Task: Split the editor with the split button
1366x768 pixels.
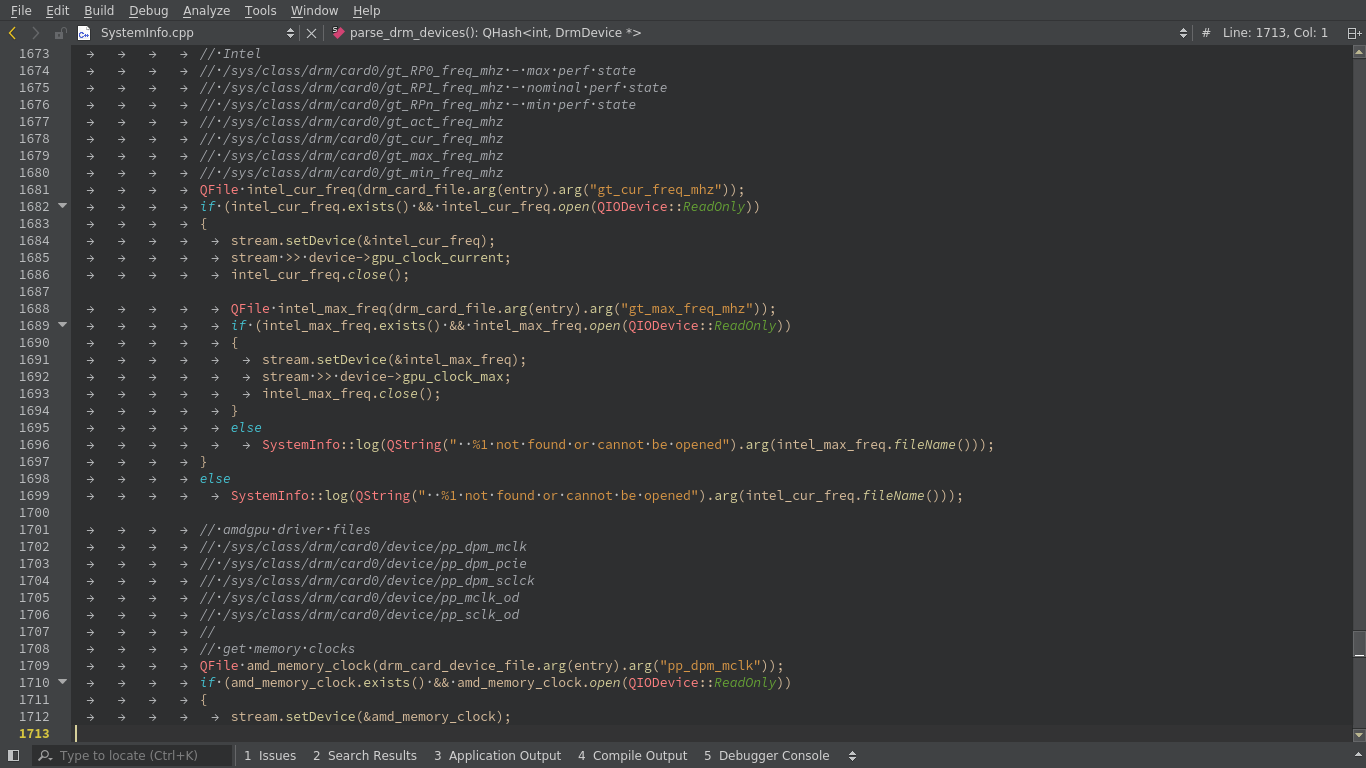Action: tap(1355, 33)
